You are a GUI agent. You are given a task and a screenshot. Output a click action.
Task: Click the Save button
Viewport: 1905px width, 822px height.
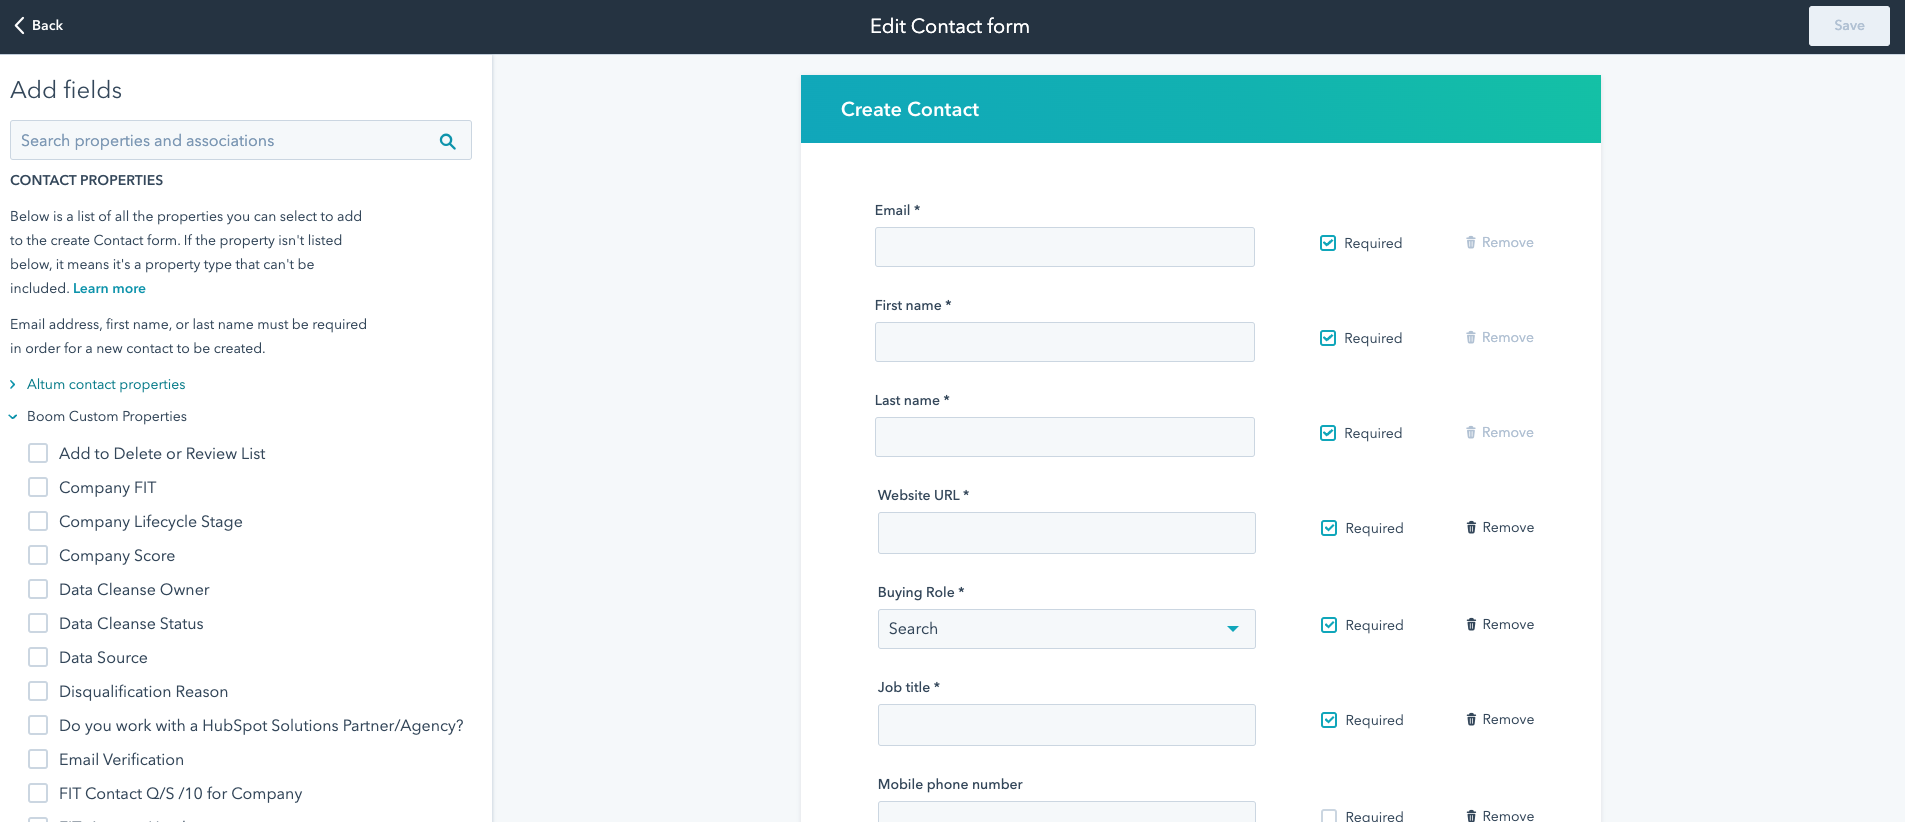coord(1849,26)
